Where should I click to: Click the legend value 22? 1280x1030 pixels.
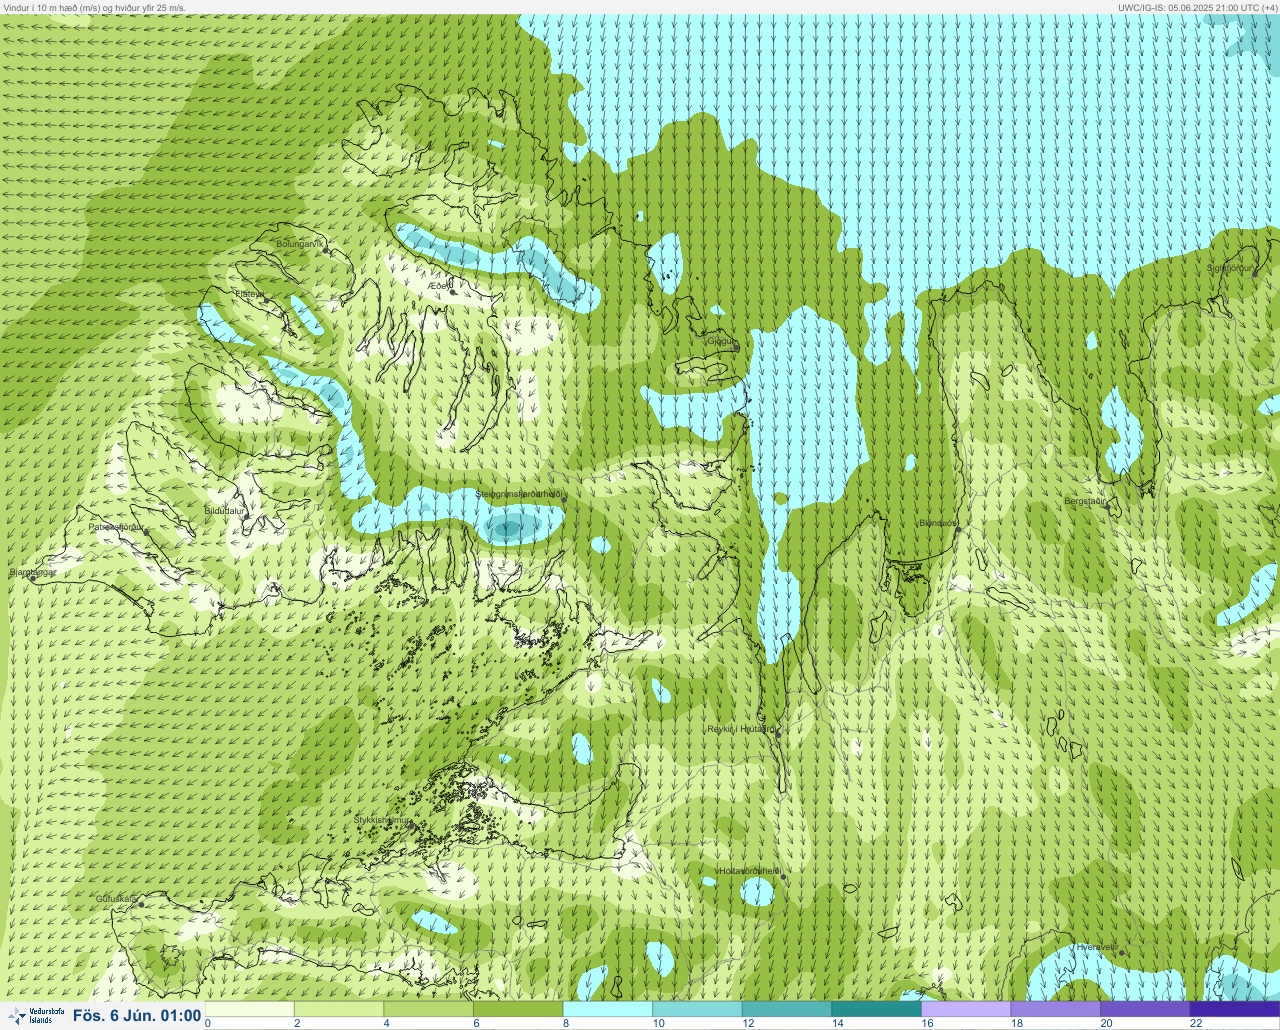pos(1196,1023)
